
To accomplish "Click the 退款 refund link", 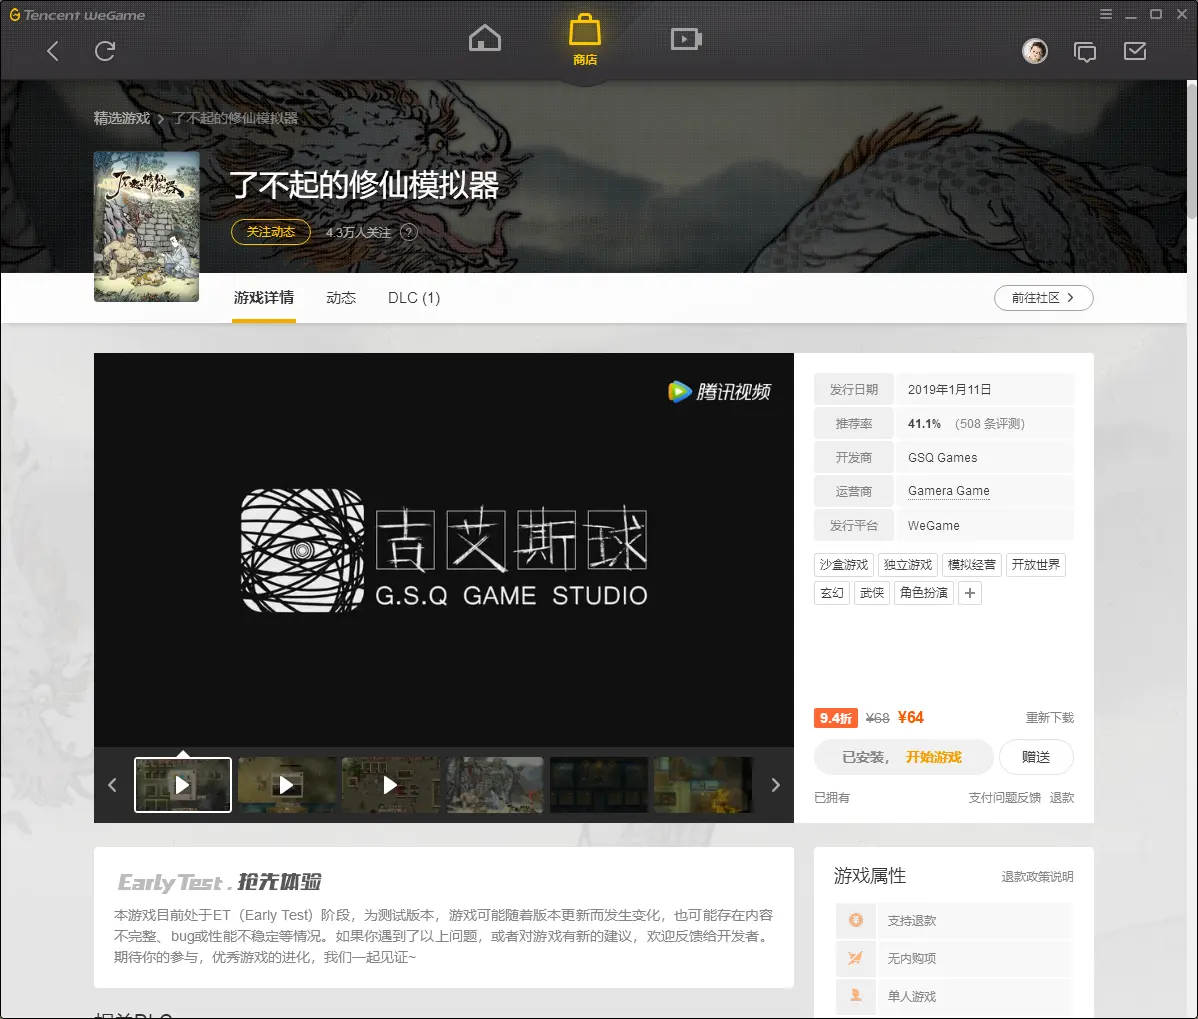I will (1062, 797).
